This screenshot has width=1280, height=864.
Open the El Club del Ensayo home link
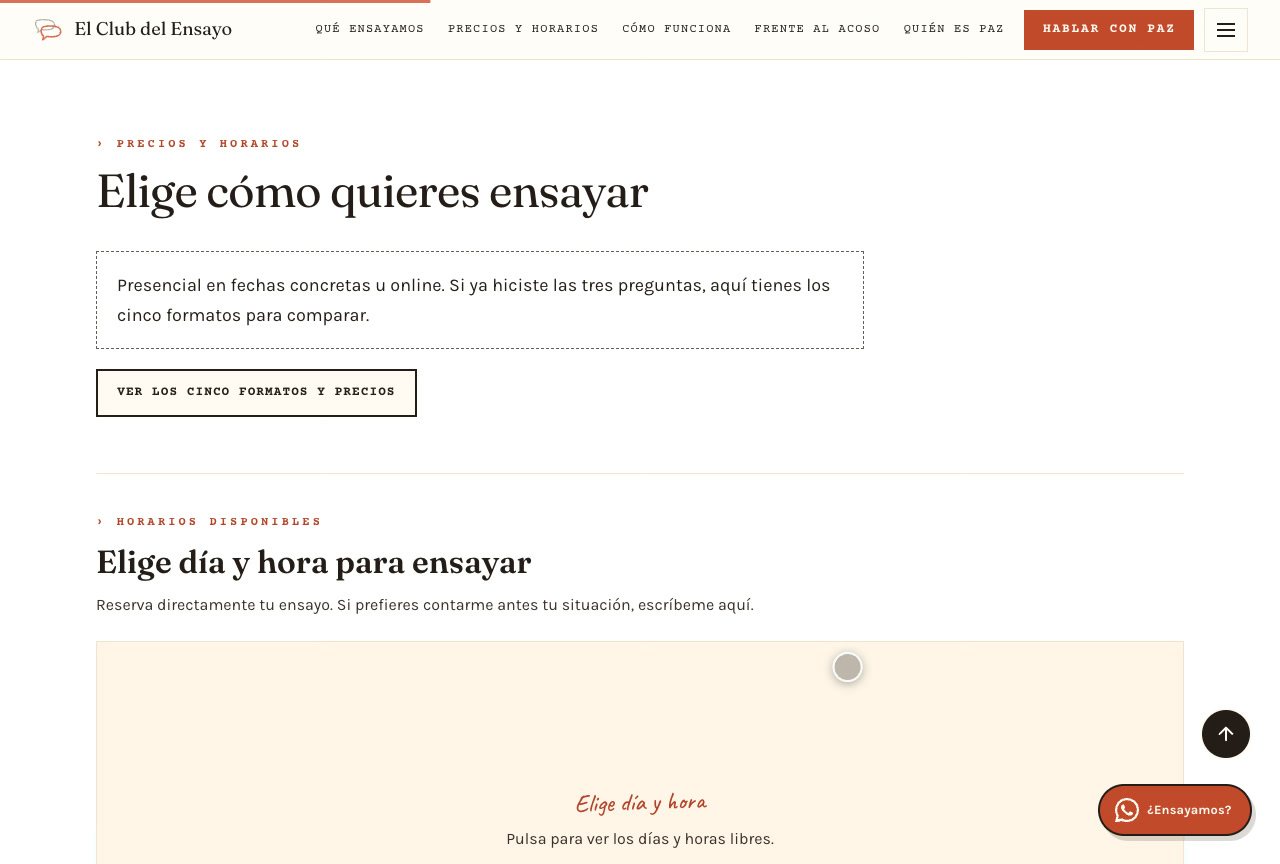click(134, 30)
